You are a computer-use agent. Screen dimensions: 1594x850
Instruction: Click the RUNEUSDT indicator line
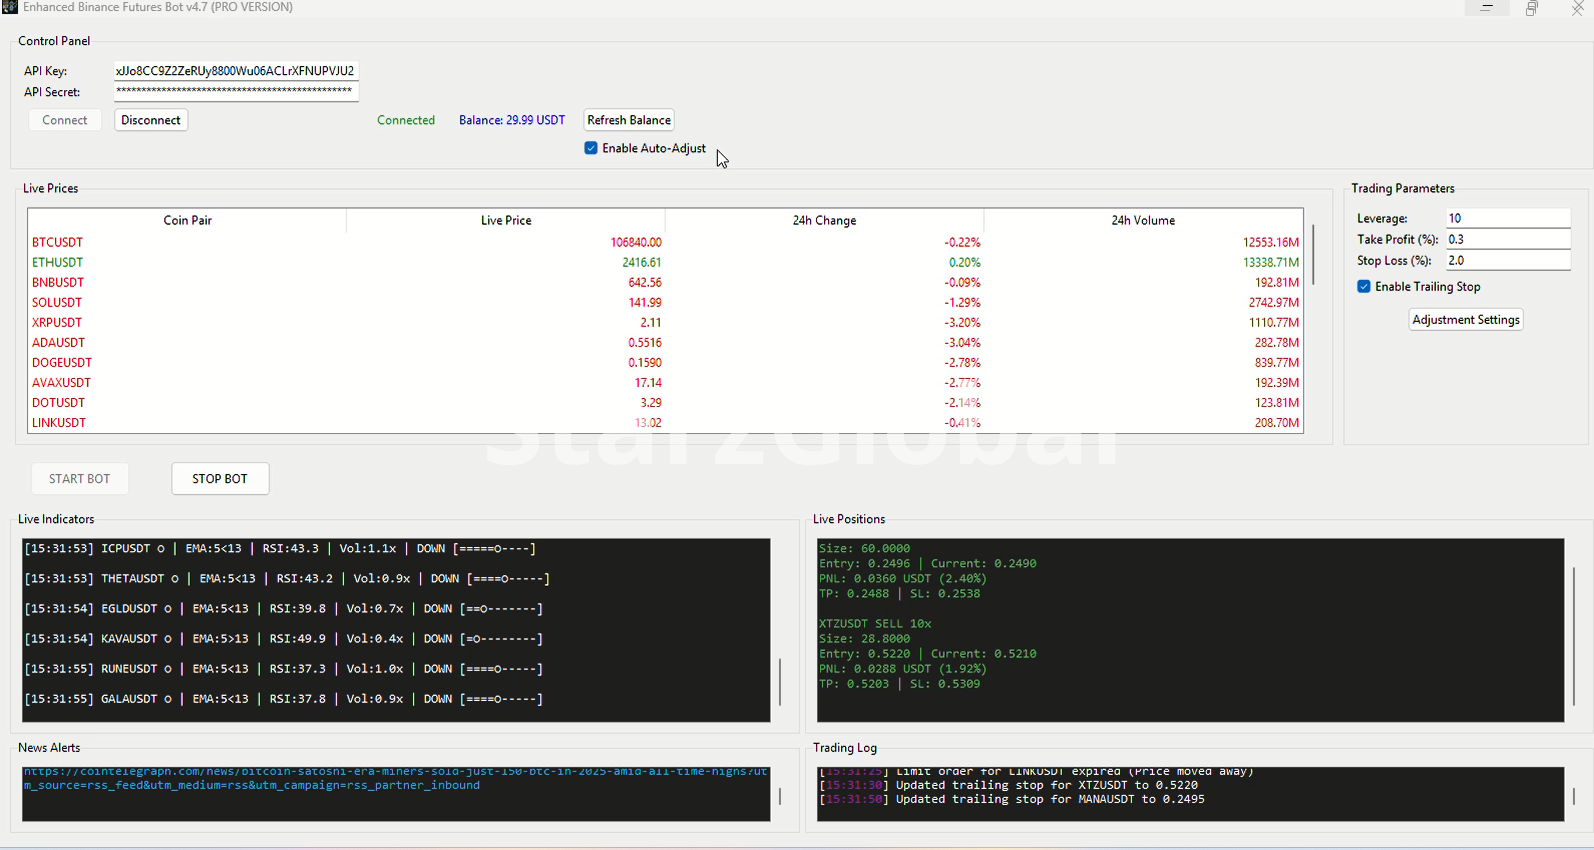pyautogui.click(x=284, y=669)
